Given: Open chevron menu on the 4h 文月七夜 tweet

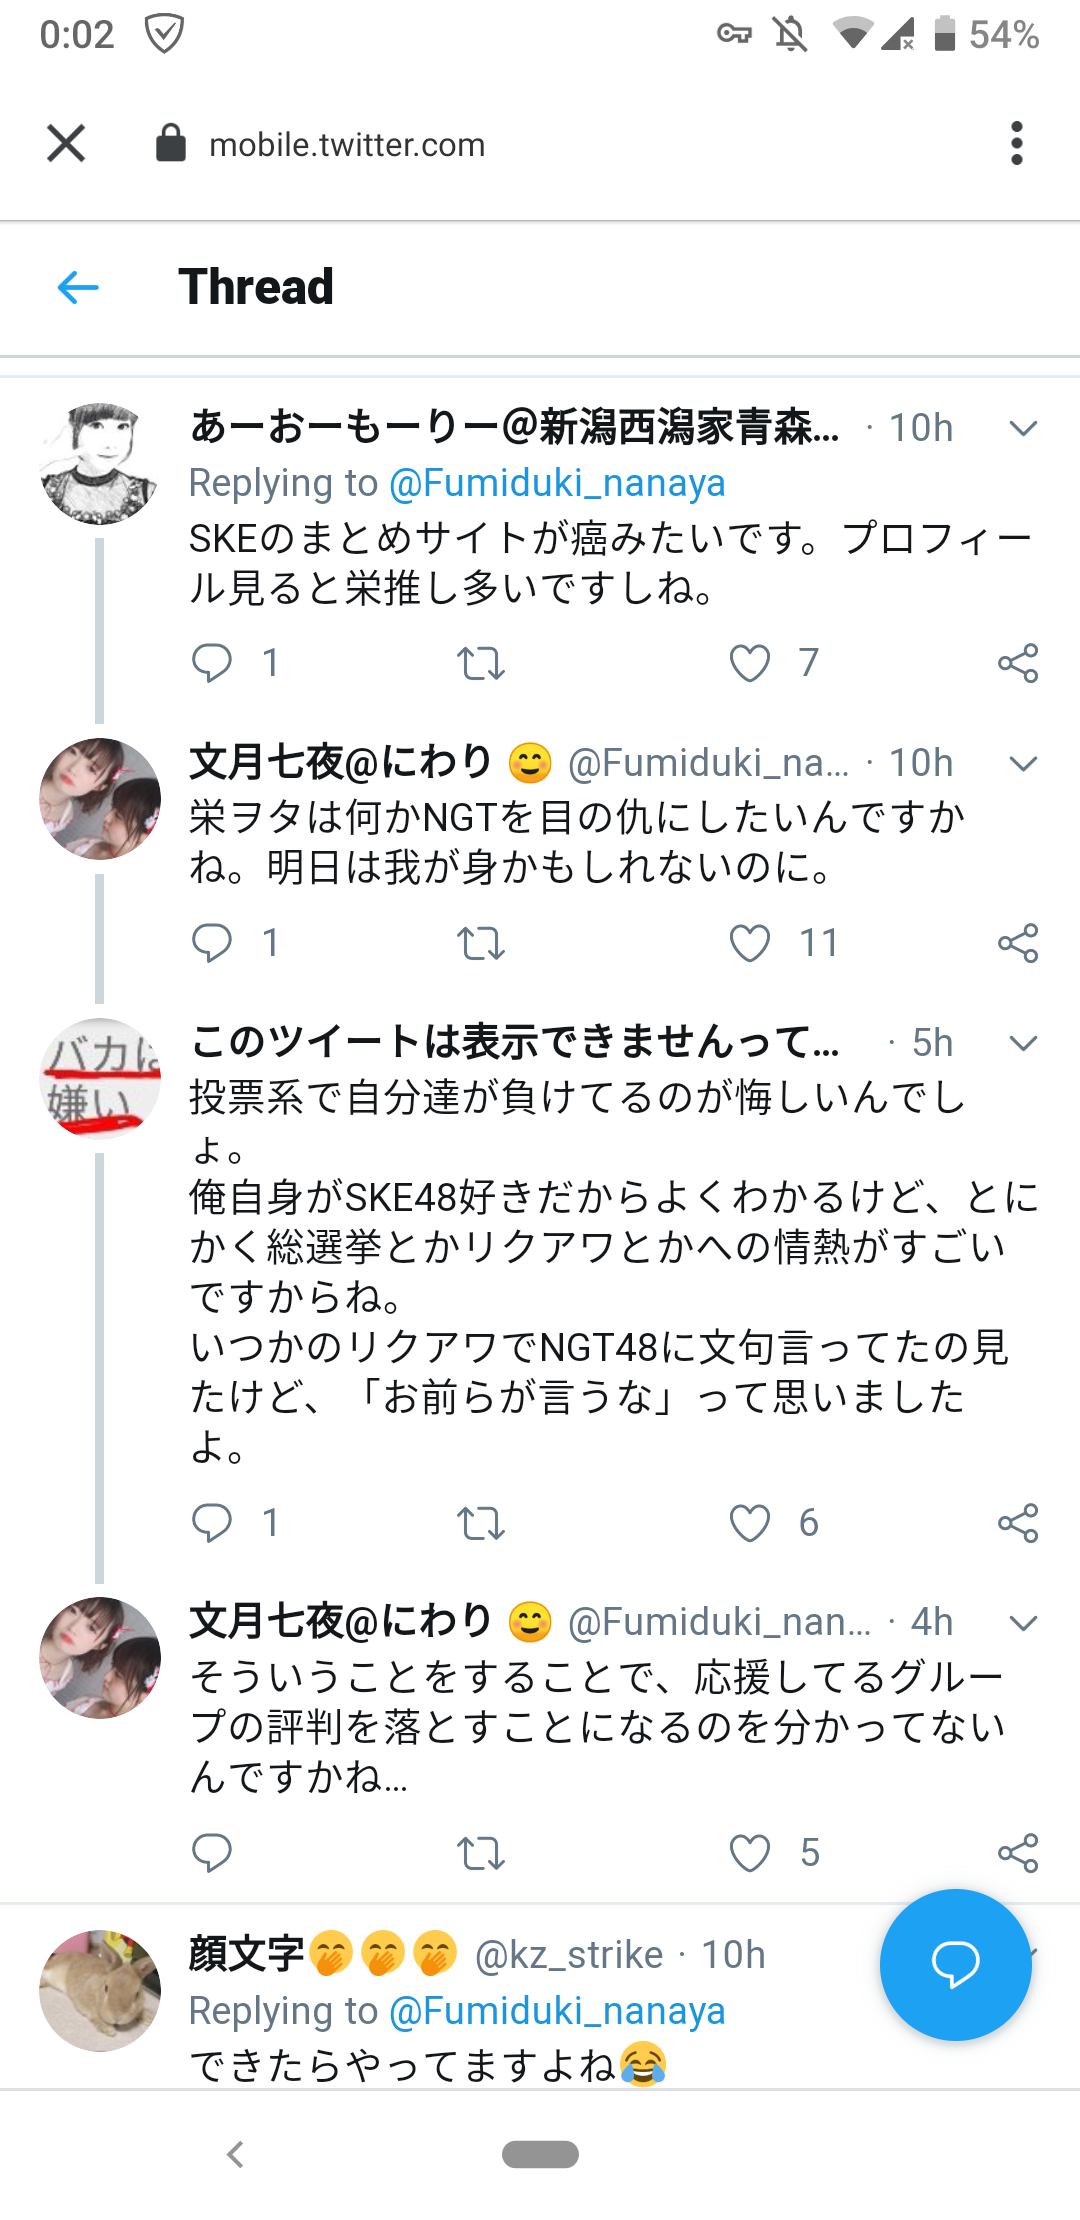Looking at the screenshot, I should (1023, 1622).
